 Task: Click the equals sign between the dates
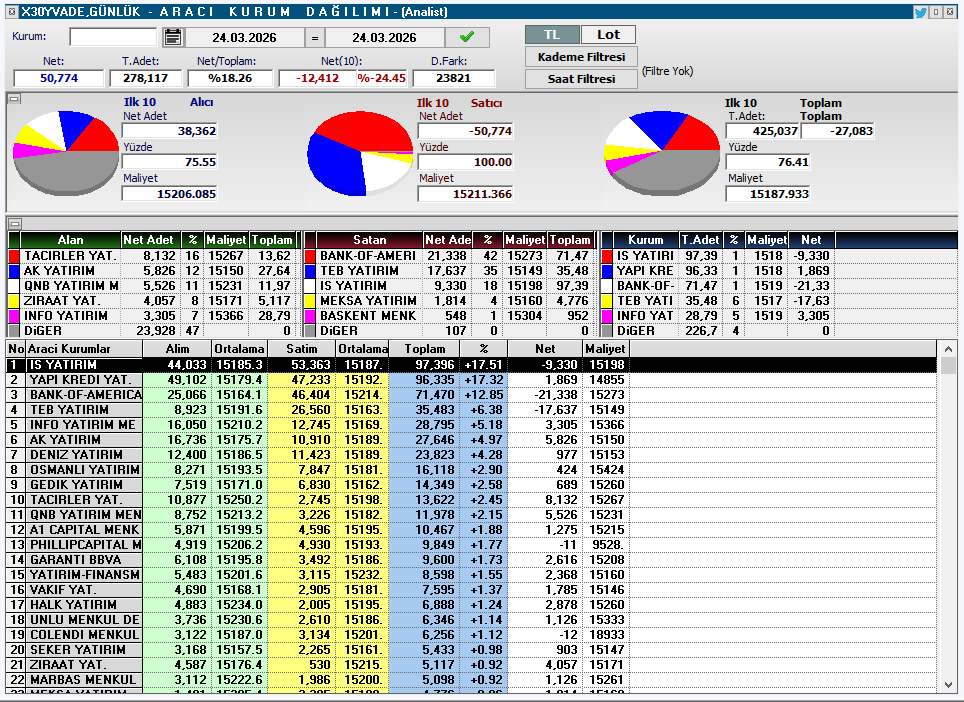click(x=314, y=38)
